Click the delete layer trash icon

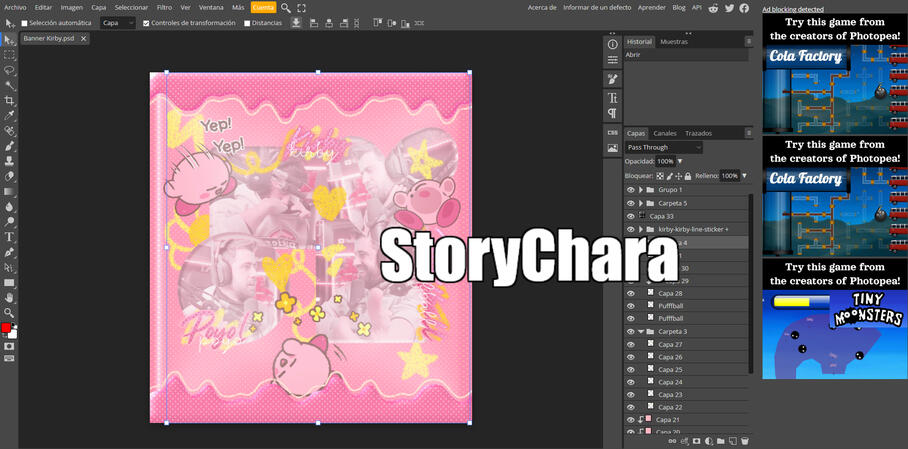tap(745, 441)
